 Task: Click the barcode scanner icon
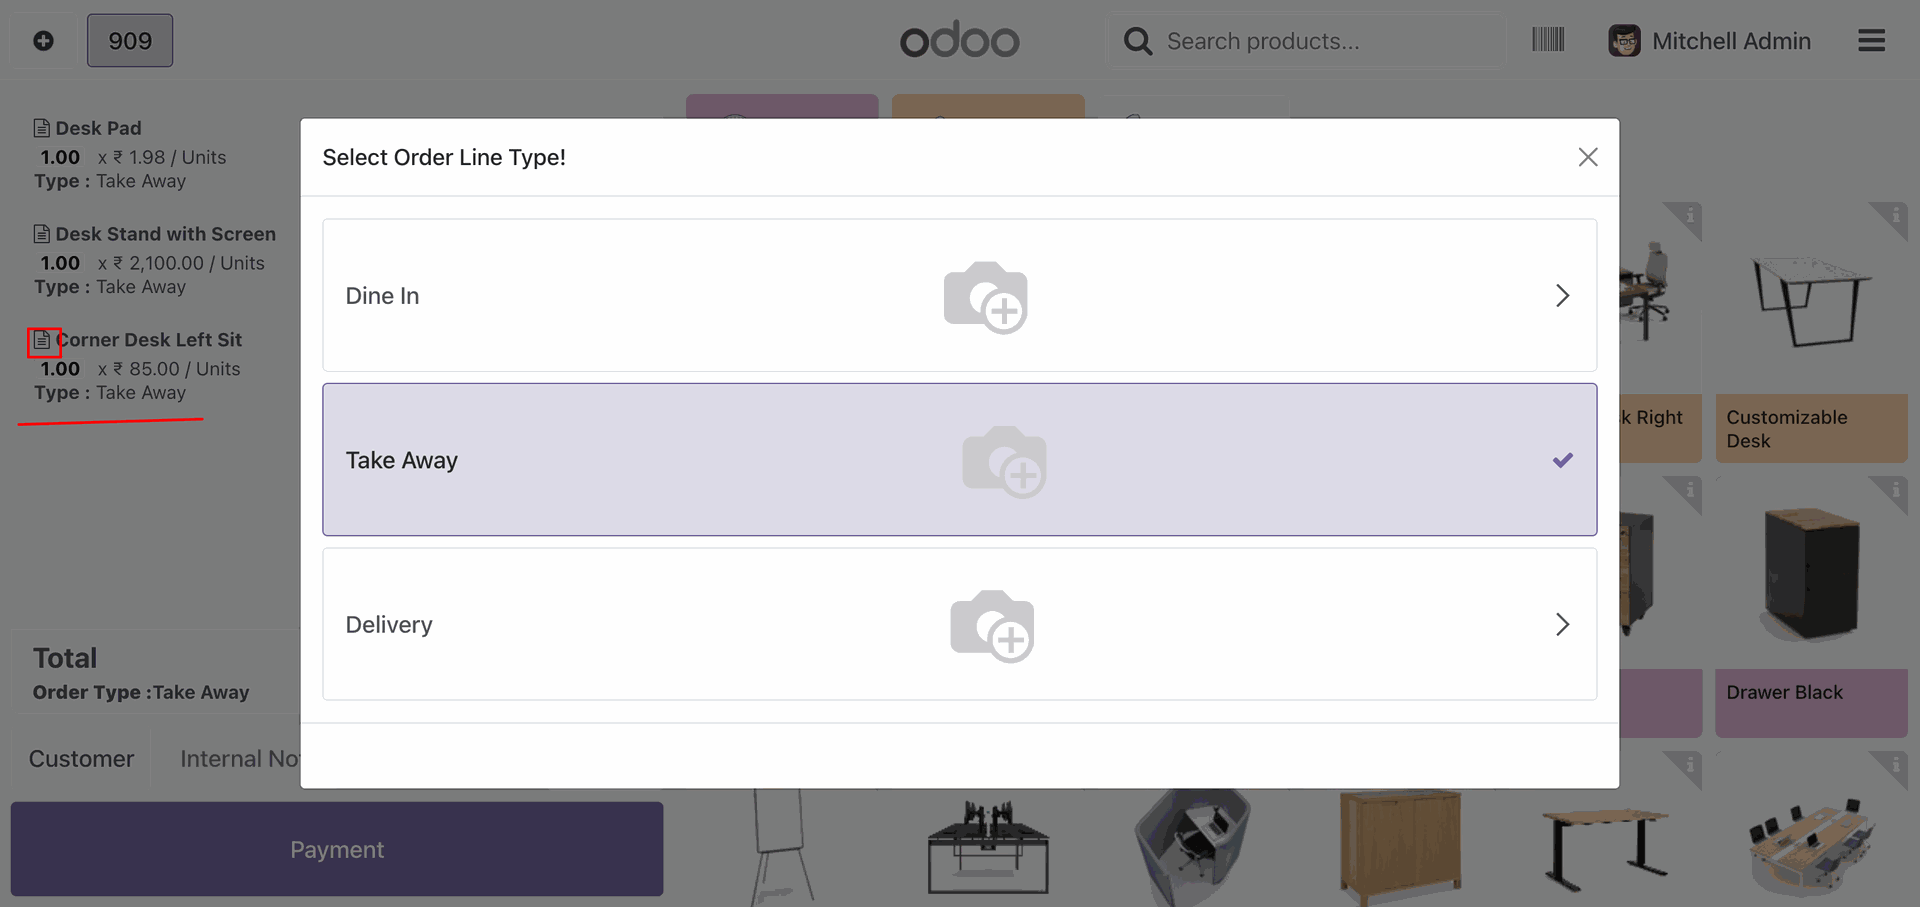pos(1547,40)
